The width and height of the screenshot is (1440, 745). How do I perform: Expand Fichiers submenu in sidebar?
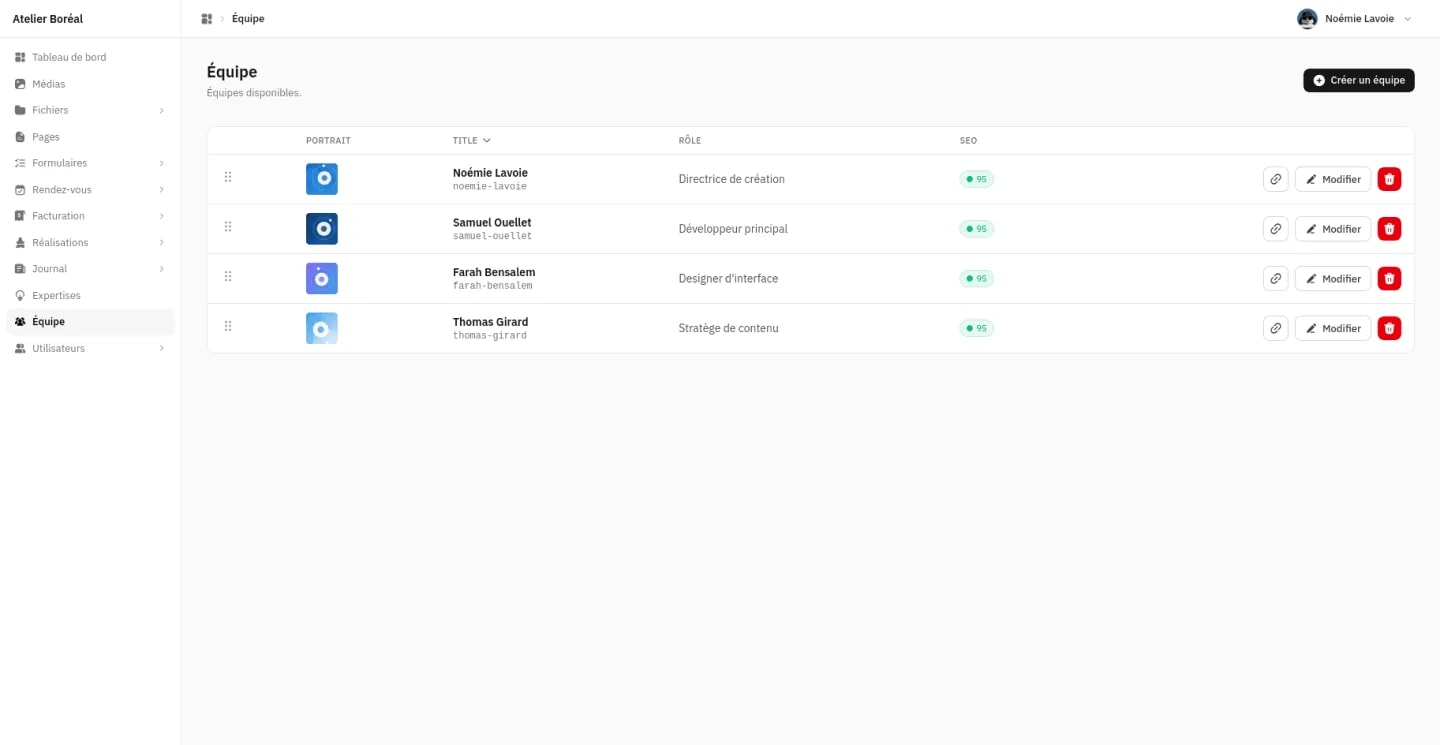[162, 110]
